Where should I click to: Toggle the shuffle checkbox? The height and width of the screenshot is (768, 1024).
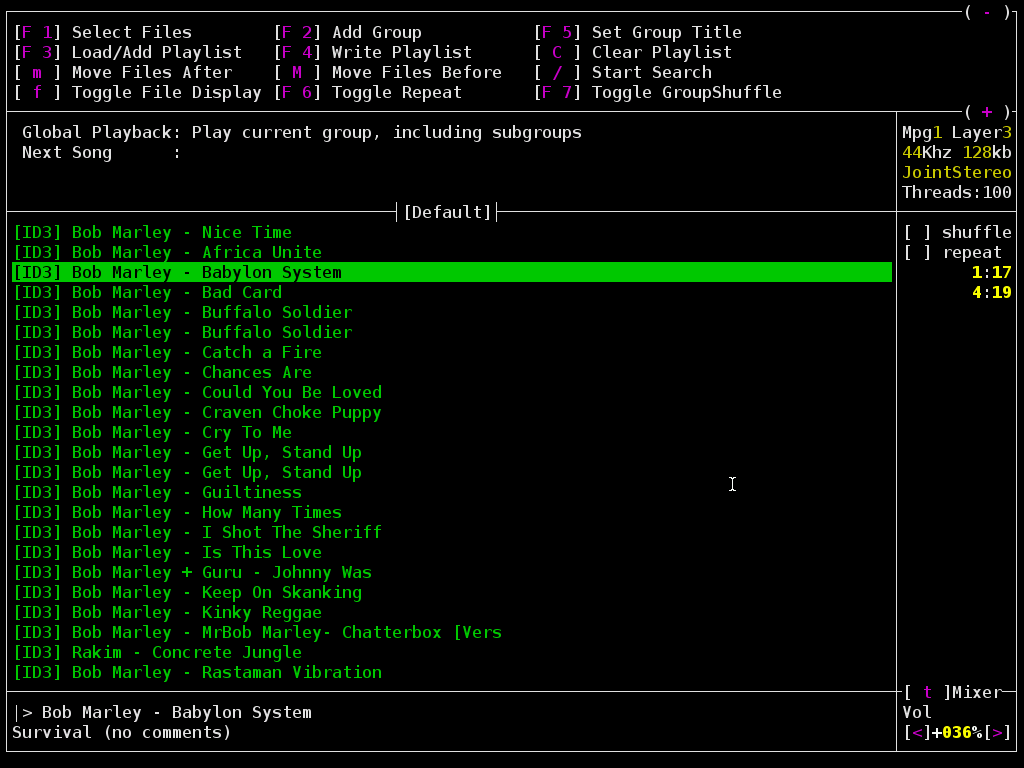tap(917, 232)
